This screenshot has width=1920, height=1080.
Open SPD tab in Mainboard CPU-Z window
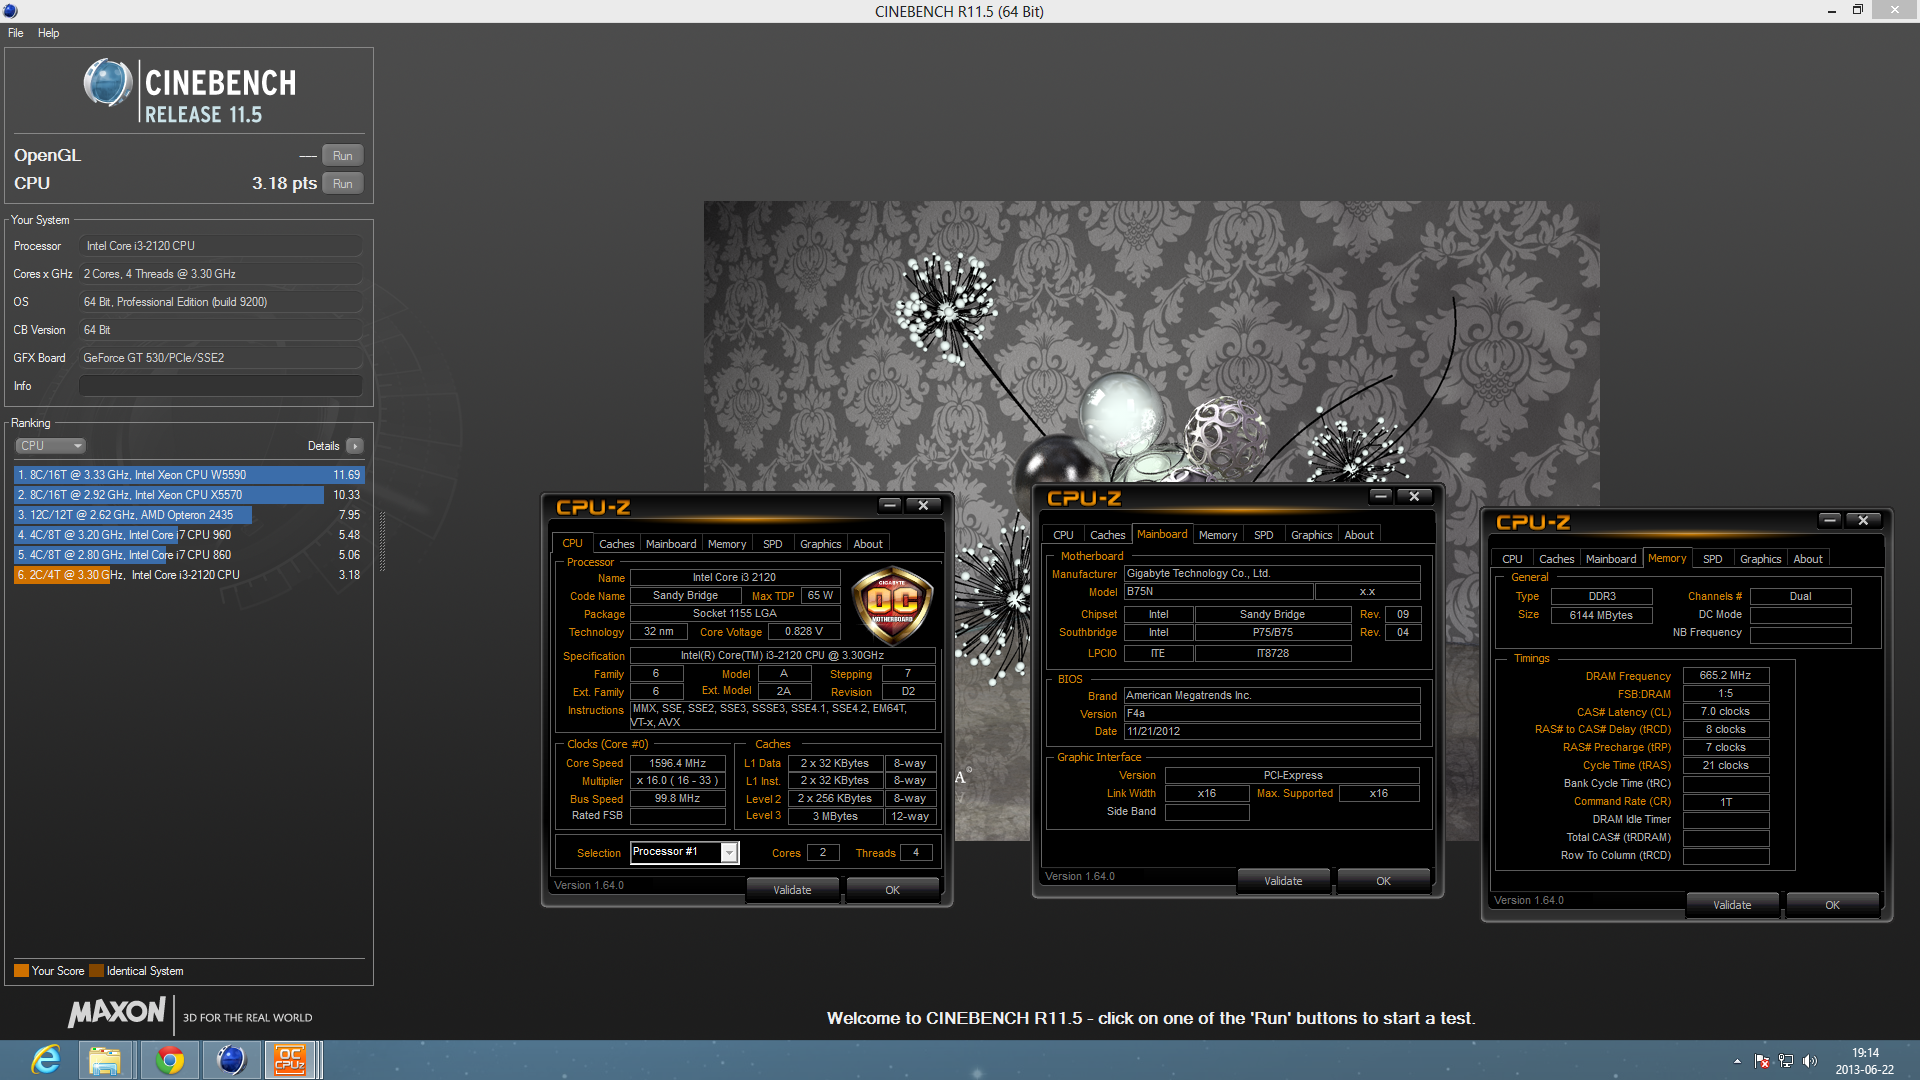click(x=1264, y=535)
